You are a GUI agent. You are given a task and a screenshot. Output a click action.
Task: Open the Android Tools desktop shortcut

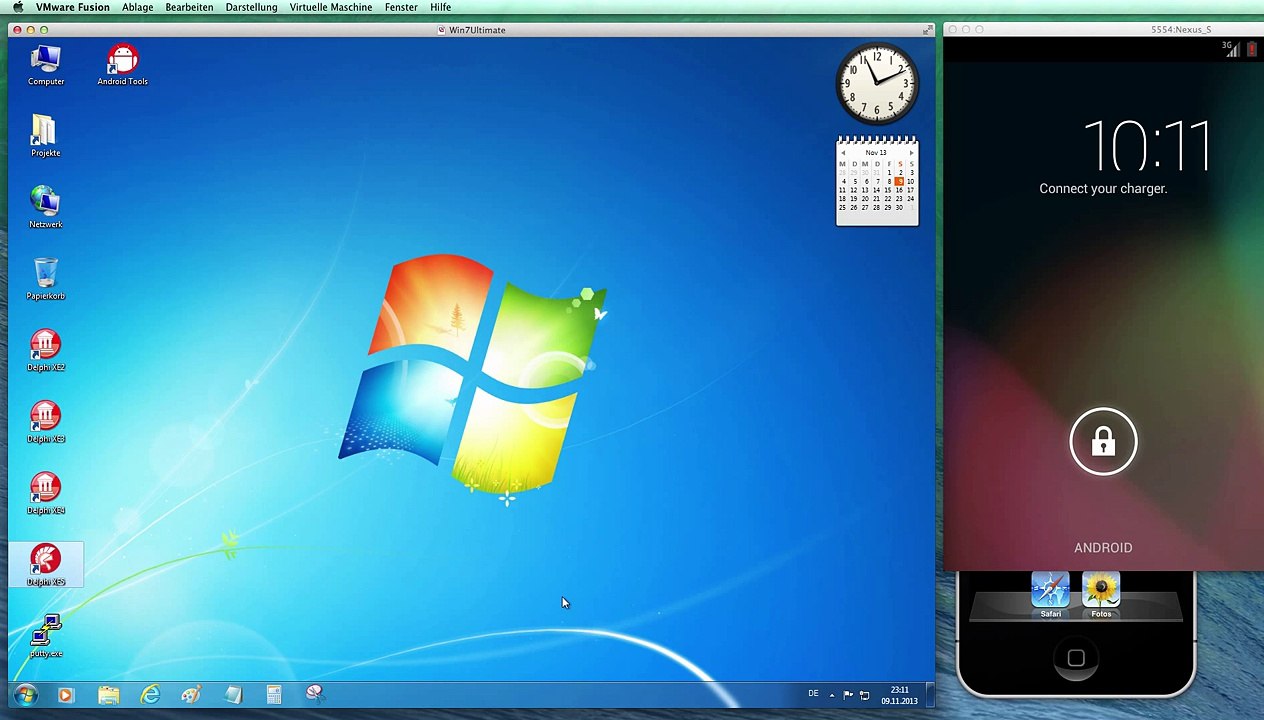pos(122,66)
